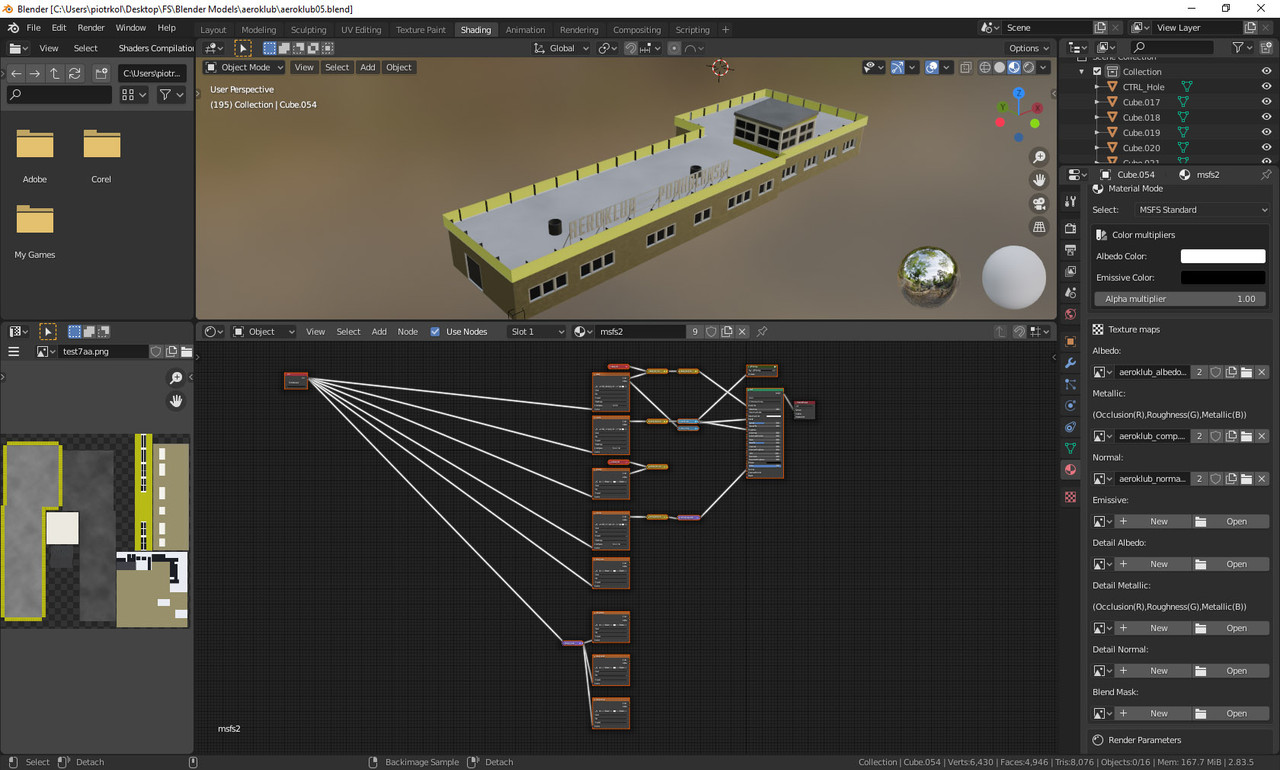The width and height of the screenshot is (1280, 770).
Task: Switch to the Modeling workspace tab
Action: point(258,30)
